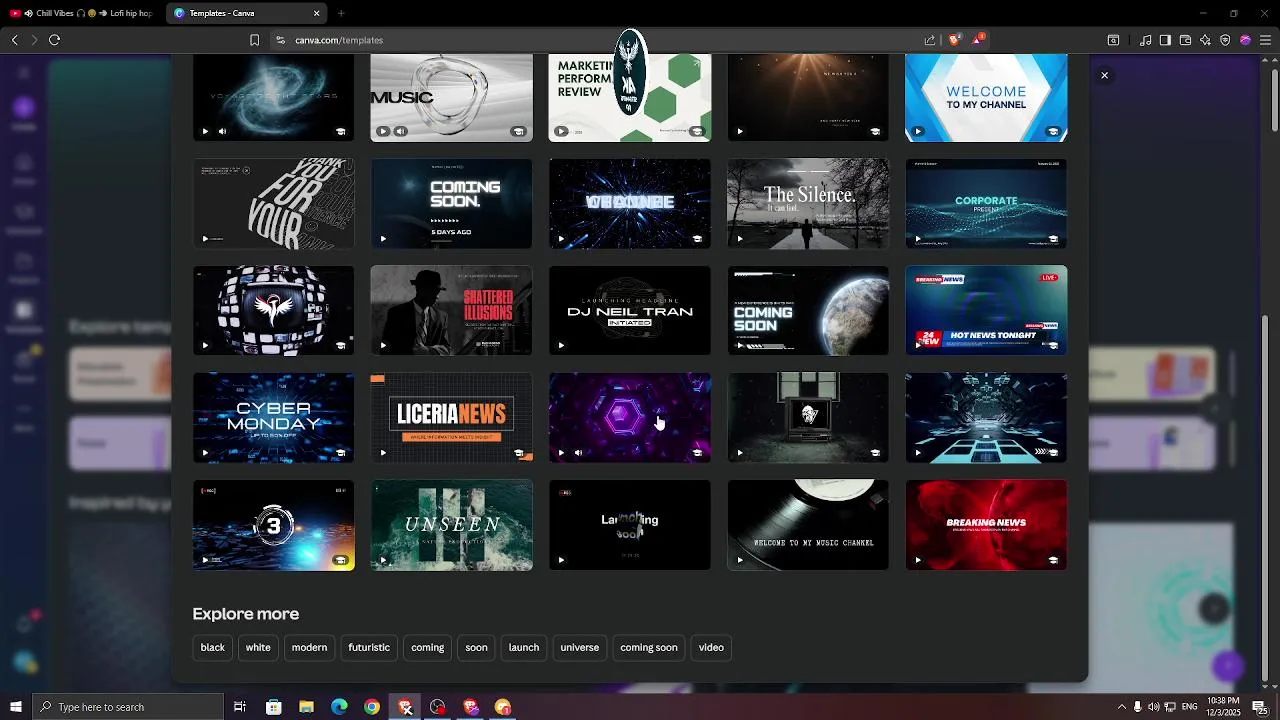
Task: Open the Brave Rewards triangle icon
Action: 978,40
